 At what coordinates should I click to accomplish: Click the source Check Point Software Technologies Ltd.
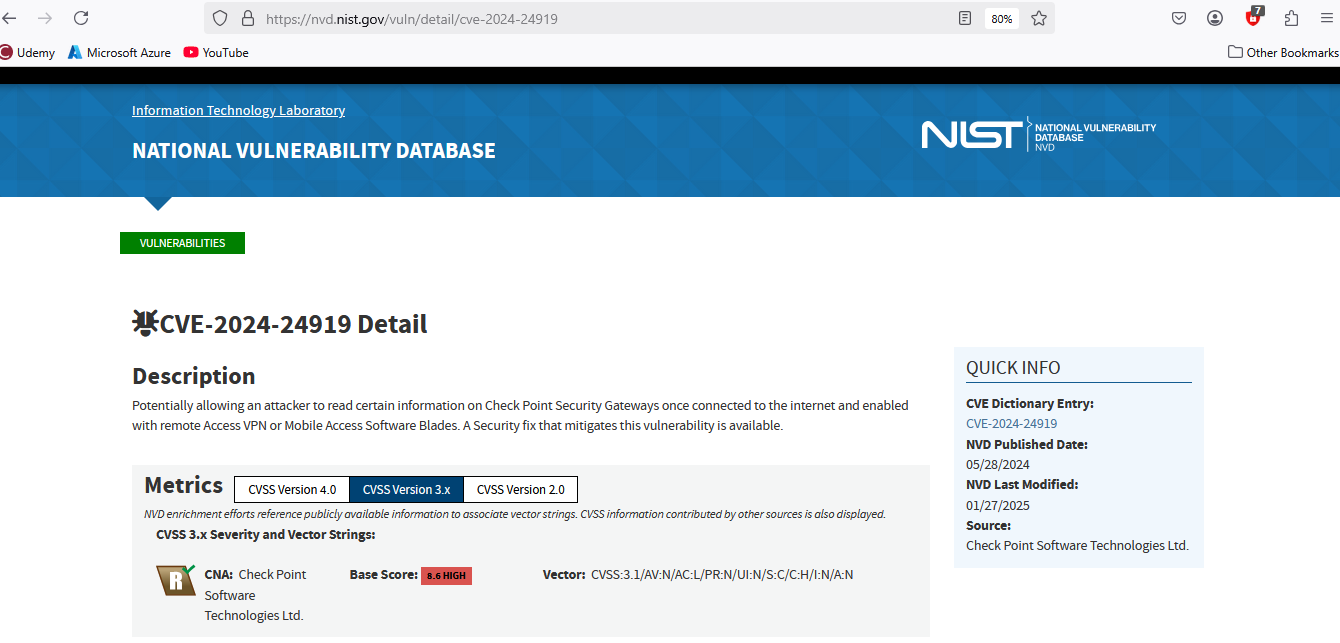tap(1077, 545)
